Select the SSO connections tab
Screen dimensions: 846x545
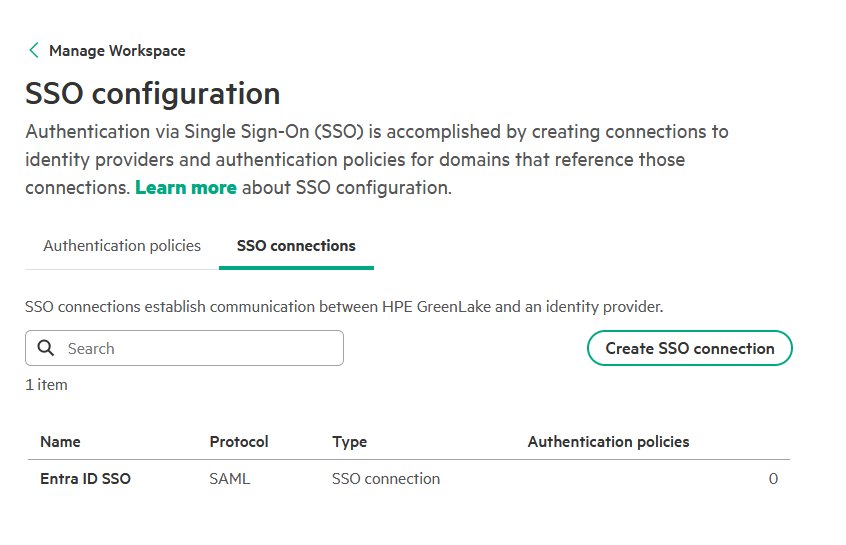click(296, 246)
